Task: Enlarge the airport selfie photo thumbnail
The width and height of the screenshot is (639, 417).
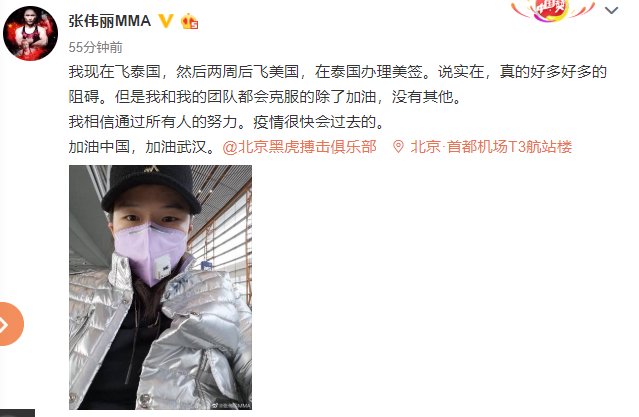Action: [x=161, y=287]
